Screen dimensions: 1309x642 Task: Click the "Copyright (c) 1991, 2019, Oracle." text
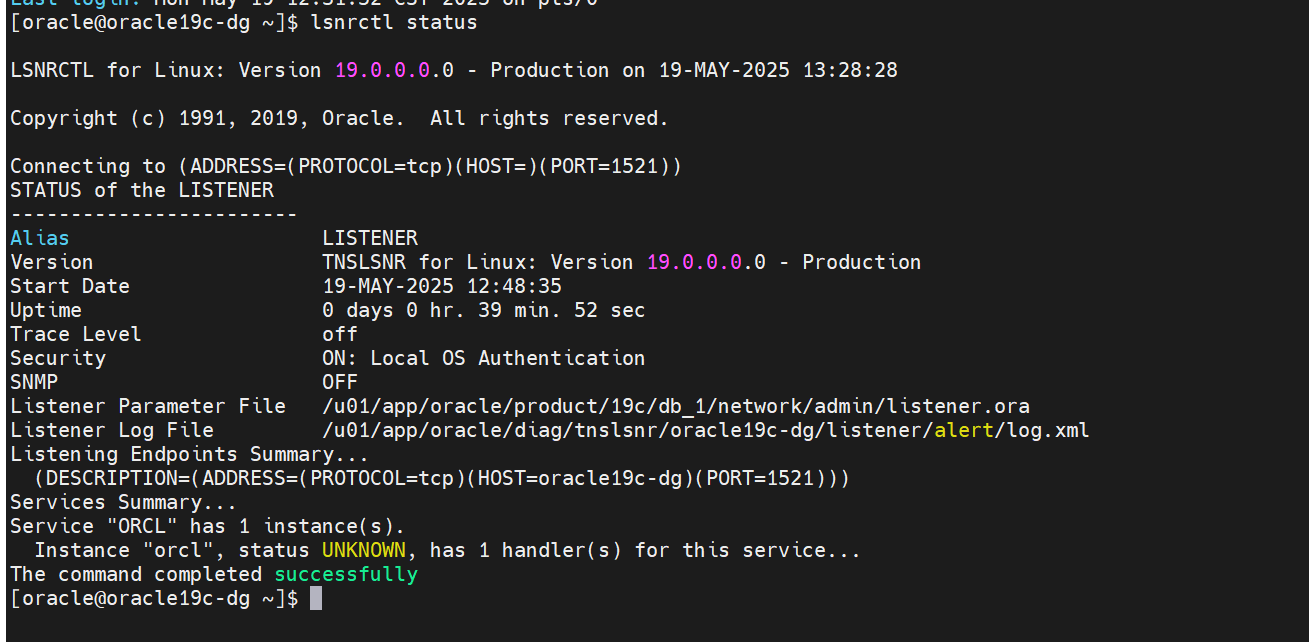208,118
